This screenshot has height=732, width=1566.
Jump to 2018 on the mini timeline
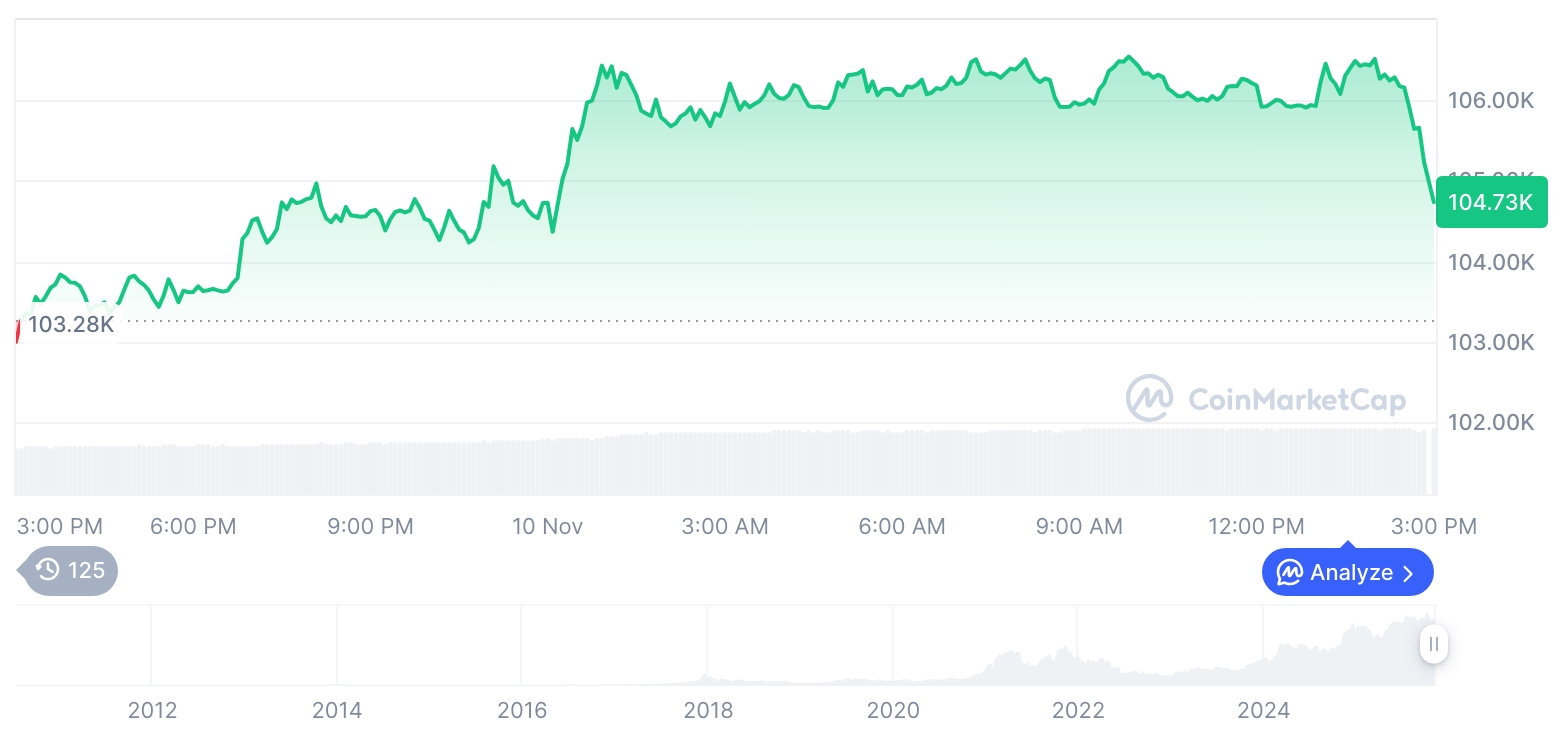point(708,711)
